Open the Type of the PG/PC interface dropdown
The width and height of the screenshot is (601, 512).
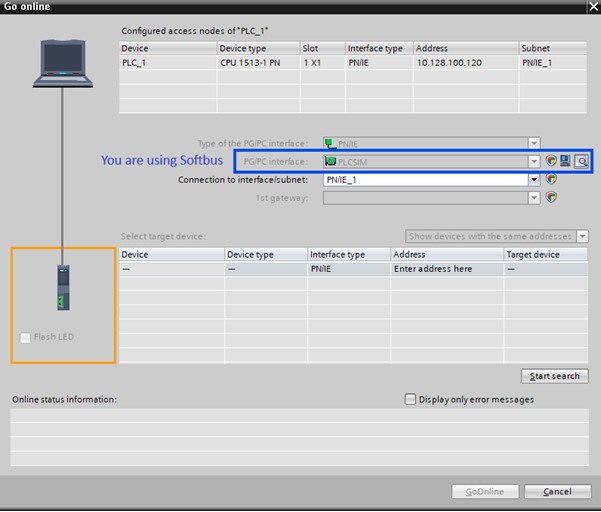pyautogui.click(x=534, y=144)
